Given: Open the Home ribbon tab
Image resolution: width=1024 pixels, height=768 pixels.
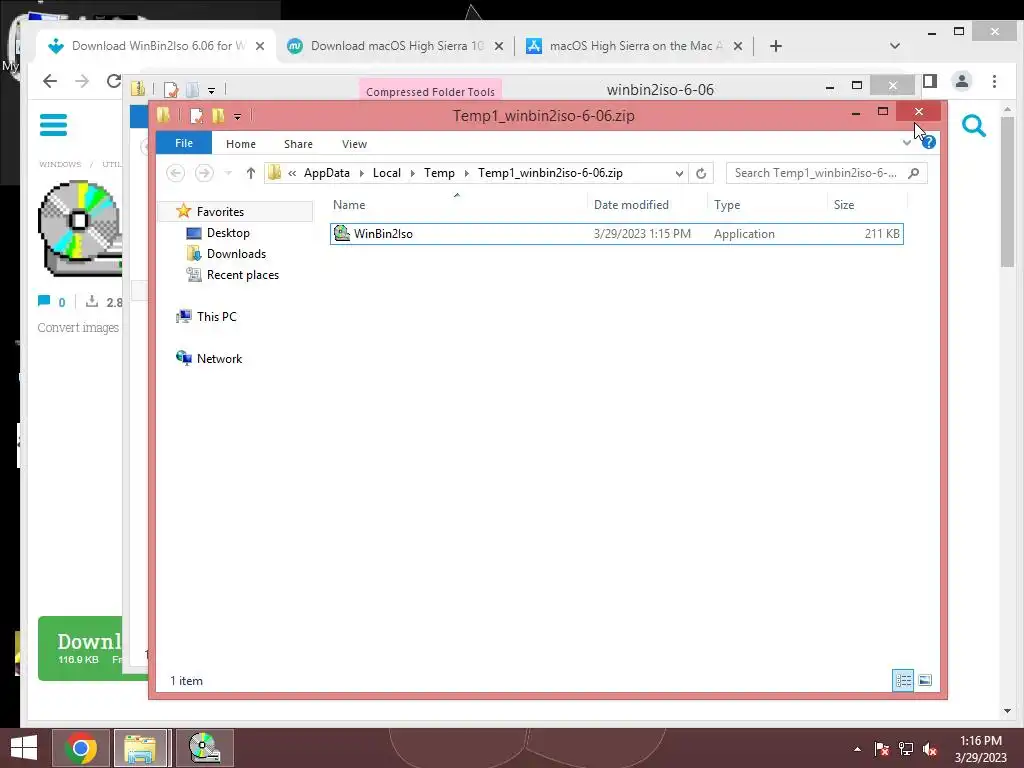Looking at the screenshot, I should (x=240, y=144).
